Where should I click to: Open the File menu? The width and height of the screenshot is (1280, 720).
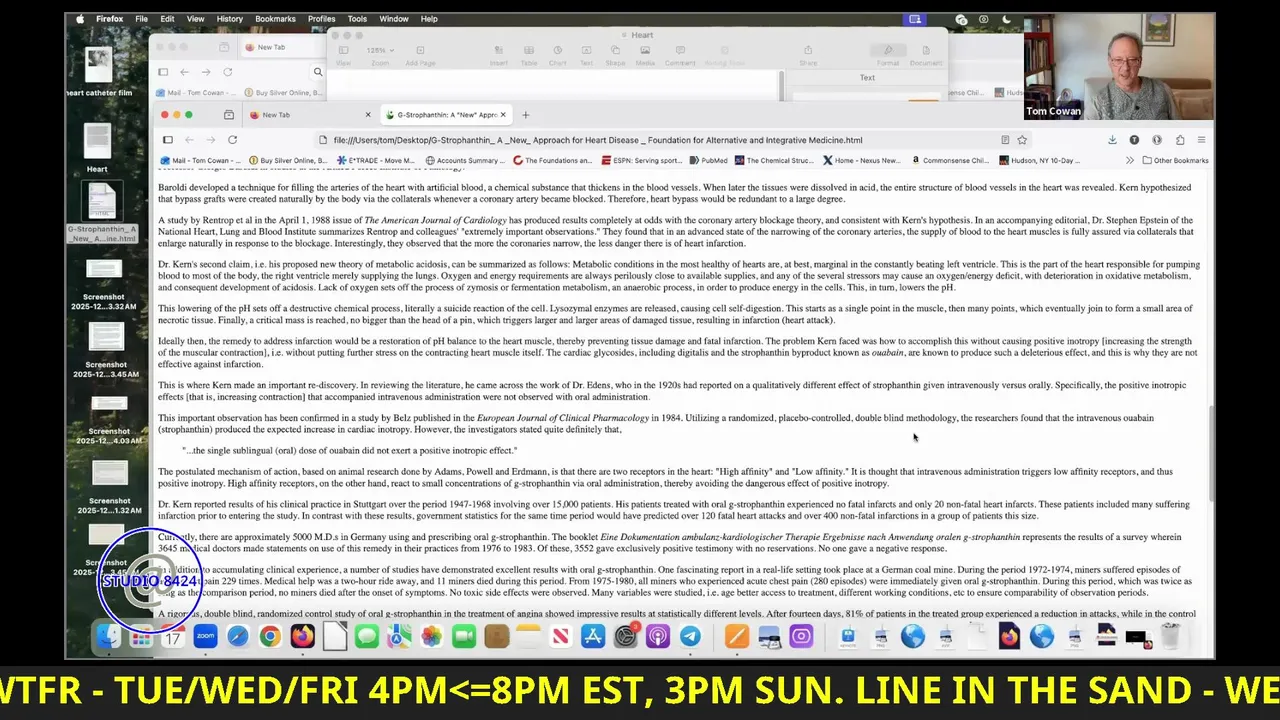coord(141,19)
